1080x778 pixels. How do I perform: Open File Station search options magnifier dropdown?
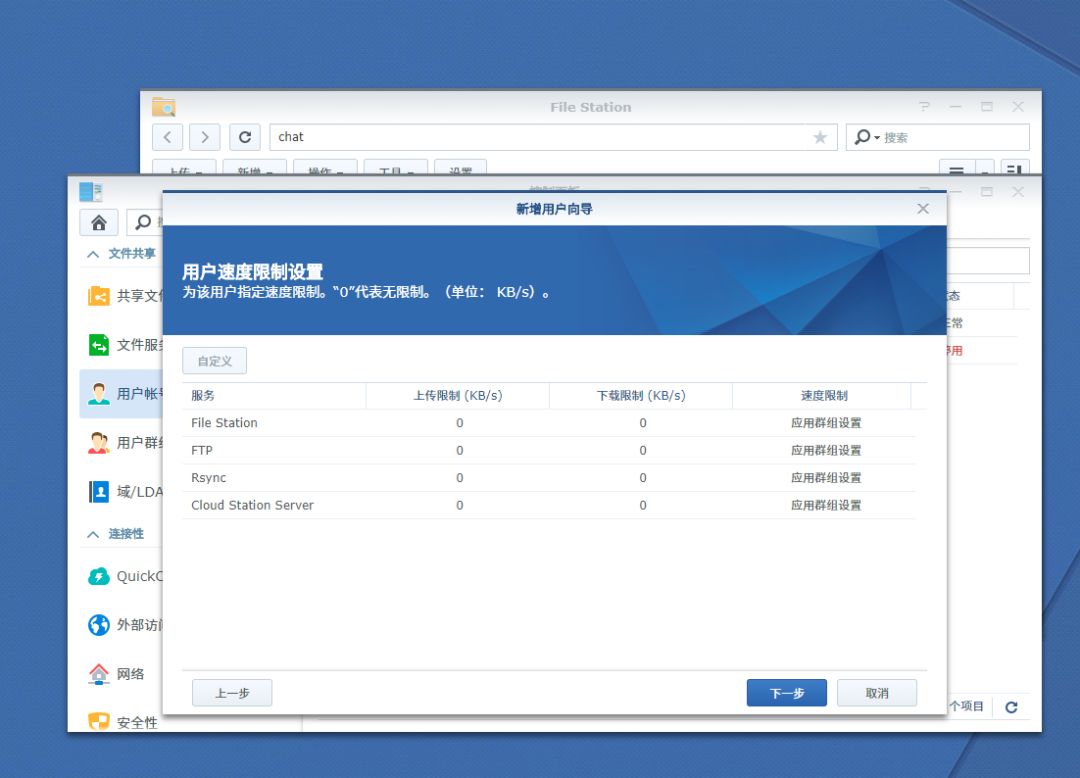(x=866, y=137)
